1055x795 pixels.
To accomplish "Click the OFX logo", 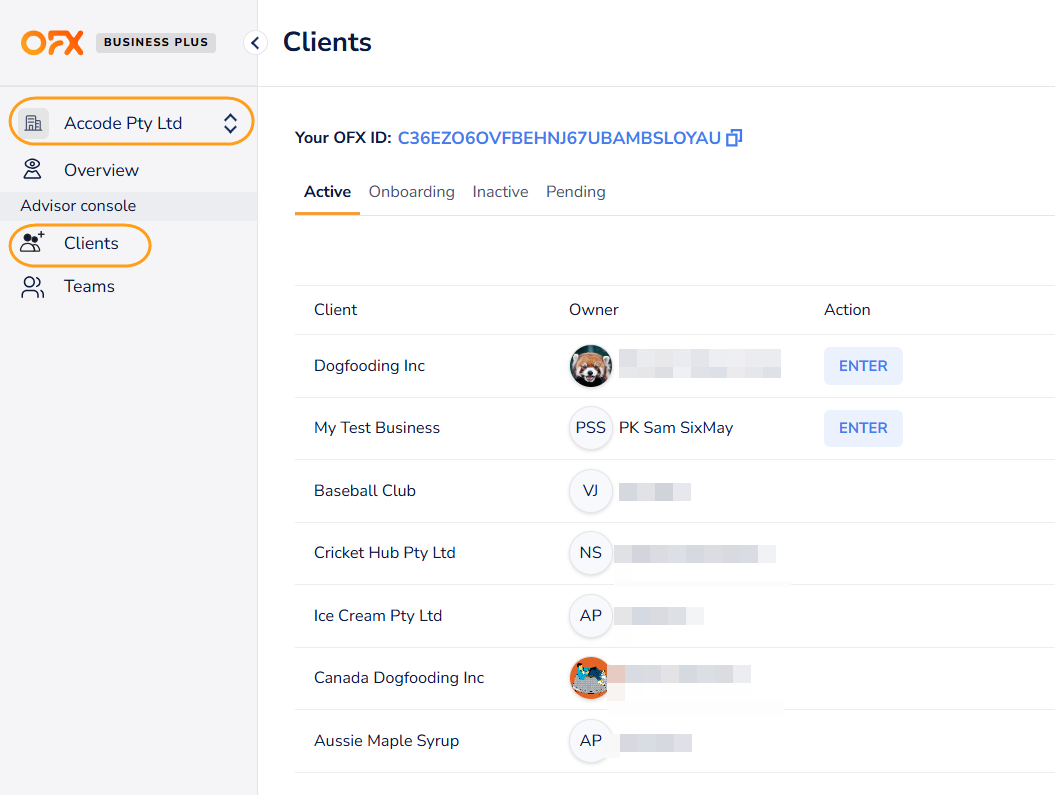I will 52,42.
